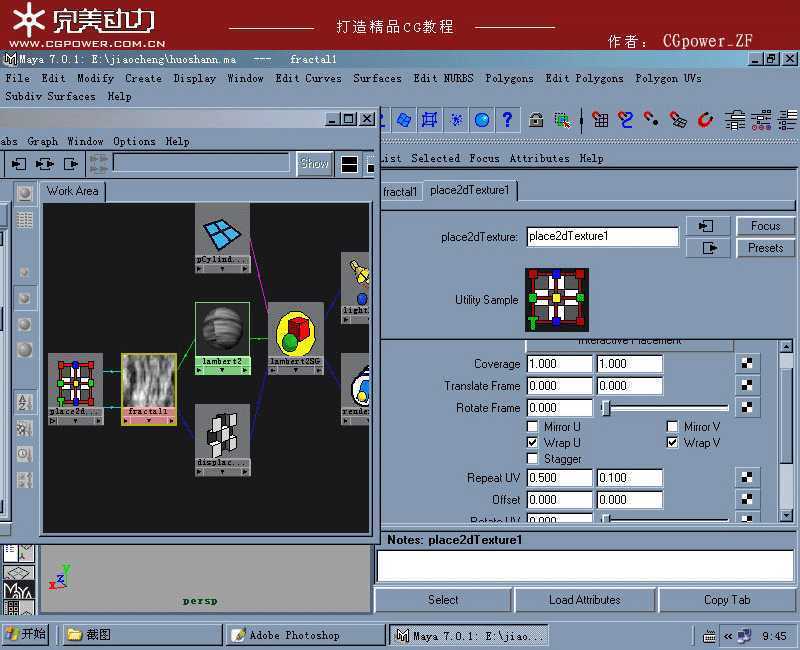Click the Rotate Frame slider handle
The image size is (800, 650).
tap(606, 407)
